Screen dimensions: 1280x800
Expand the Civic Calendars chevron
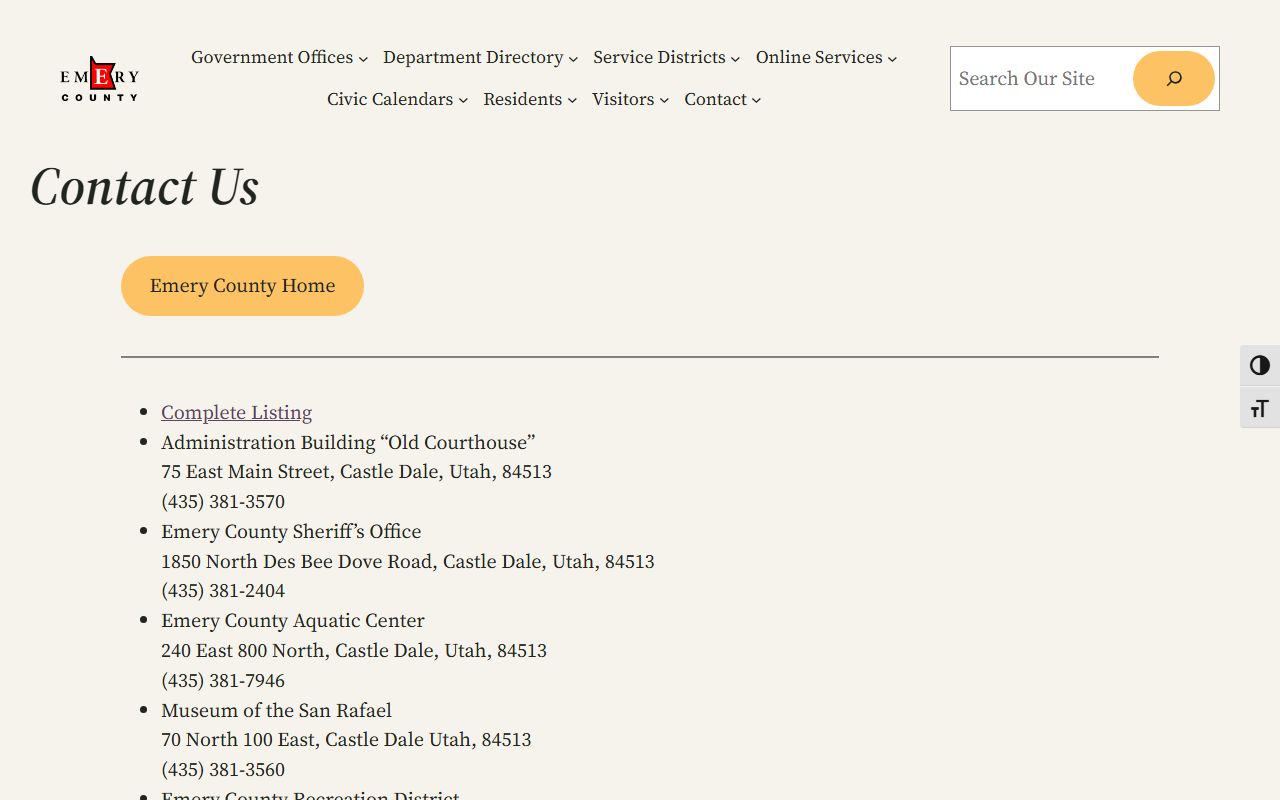[x=463, y=101]
